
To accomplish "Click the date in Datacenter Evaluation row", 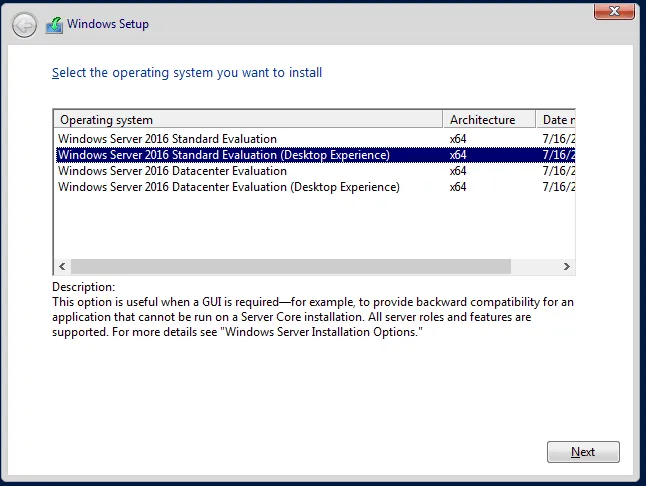I will [x=559, y=171].
